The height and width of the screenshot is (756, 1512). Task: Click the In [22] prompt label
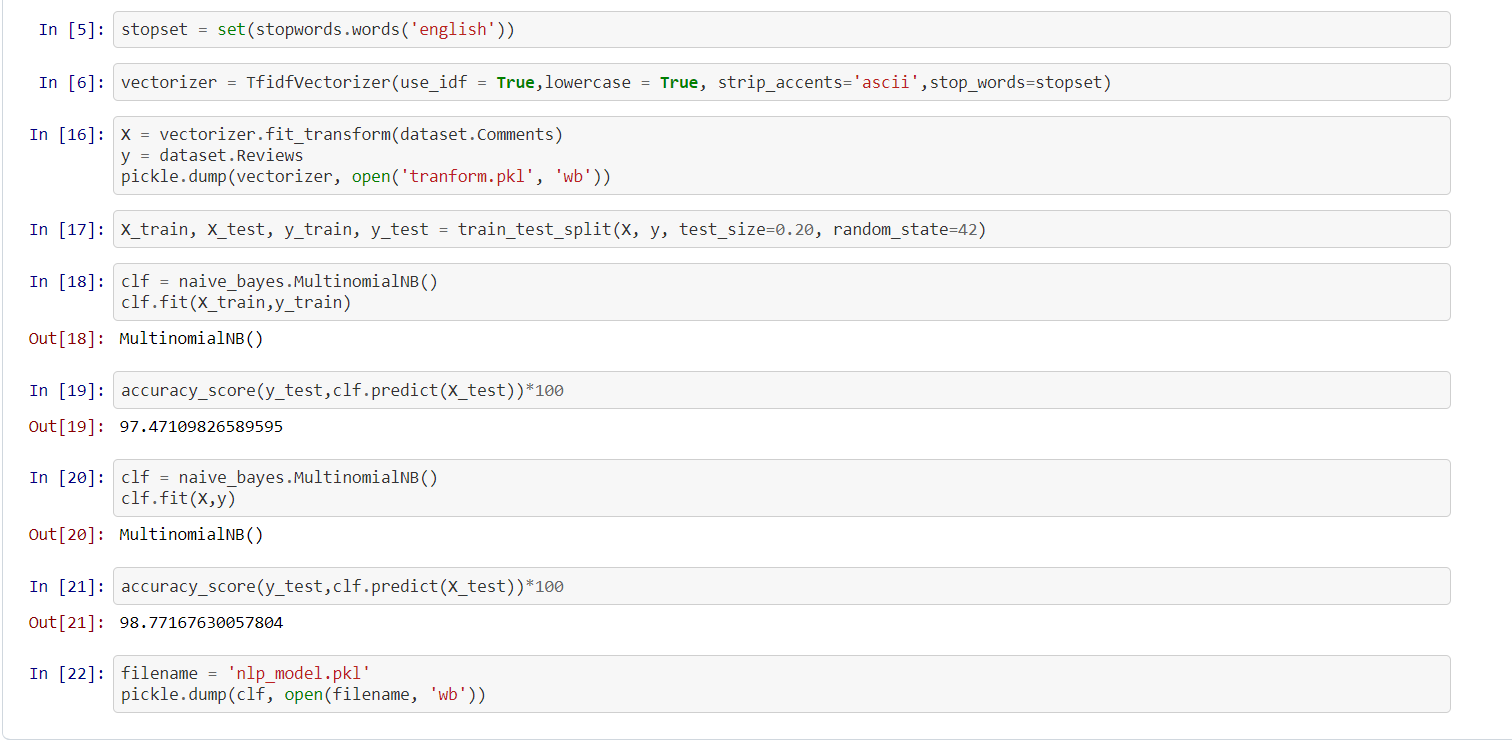(x=67, y=674)
